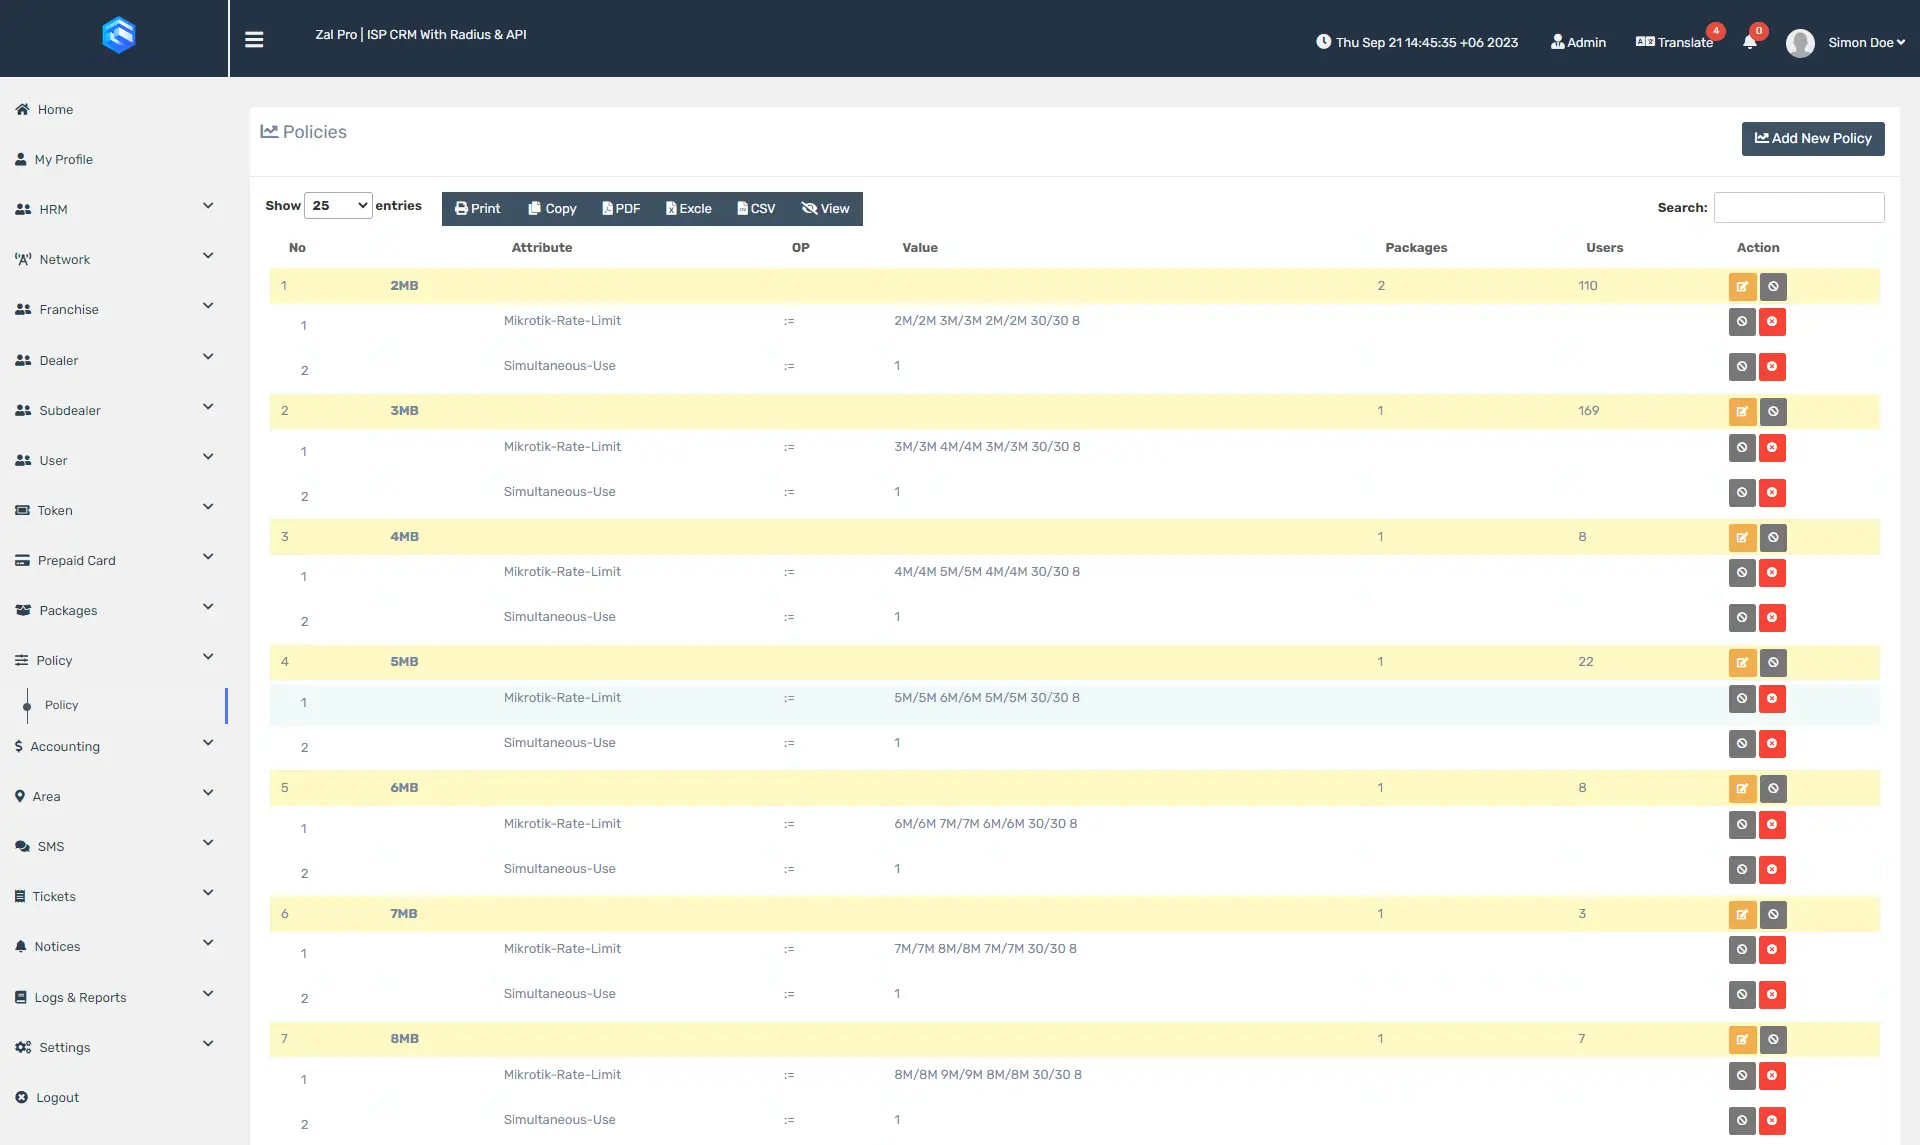Delete Simultaneous-Use attribute under 2MB policy
Screen dimensions: 1920x1145
(x=1772, y=367)
